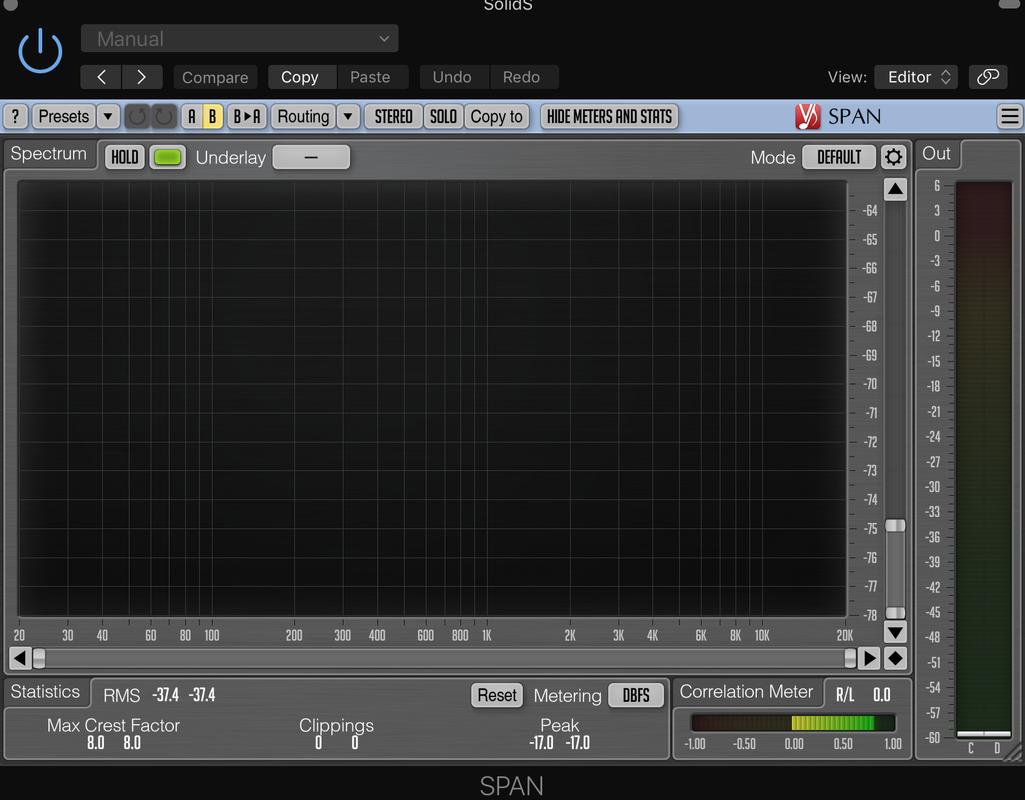Open the hamburger settings menu
The width and height of the screenshot is (1025, 800).
(1009, 117)
